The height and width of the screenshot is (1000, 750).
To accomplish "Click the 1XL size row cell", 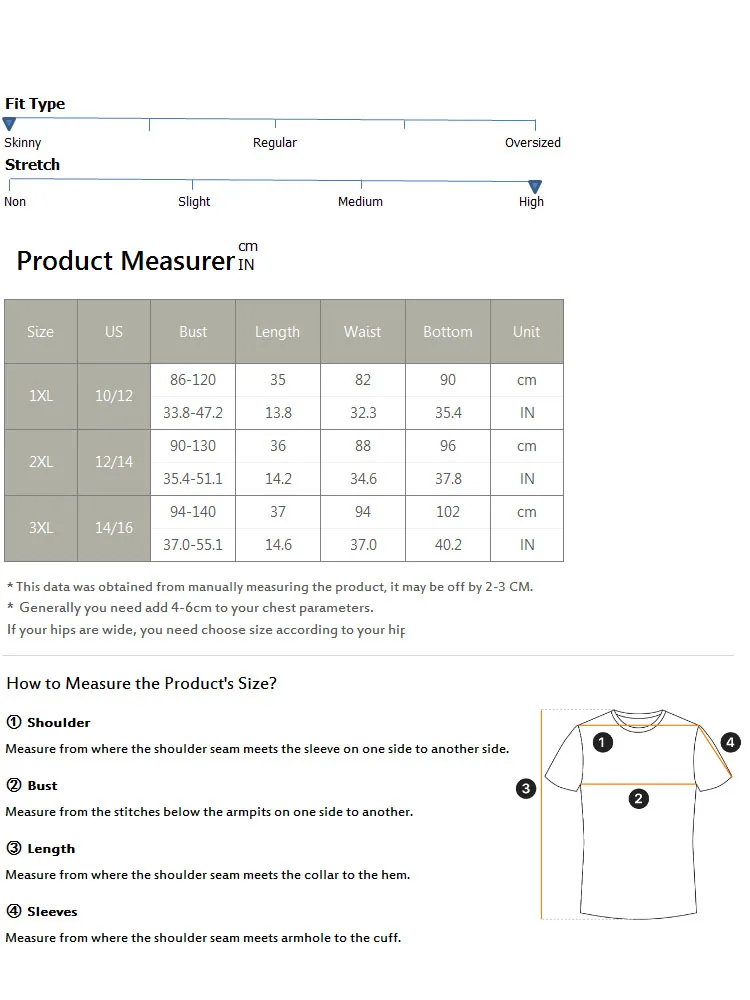I will click(x=41, y=396).
